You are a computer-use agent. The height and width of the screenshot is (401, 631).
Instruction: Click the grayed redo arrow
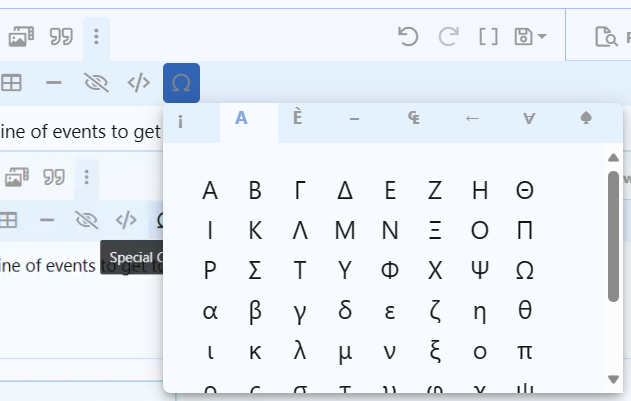point(449,37)
